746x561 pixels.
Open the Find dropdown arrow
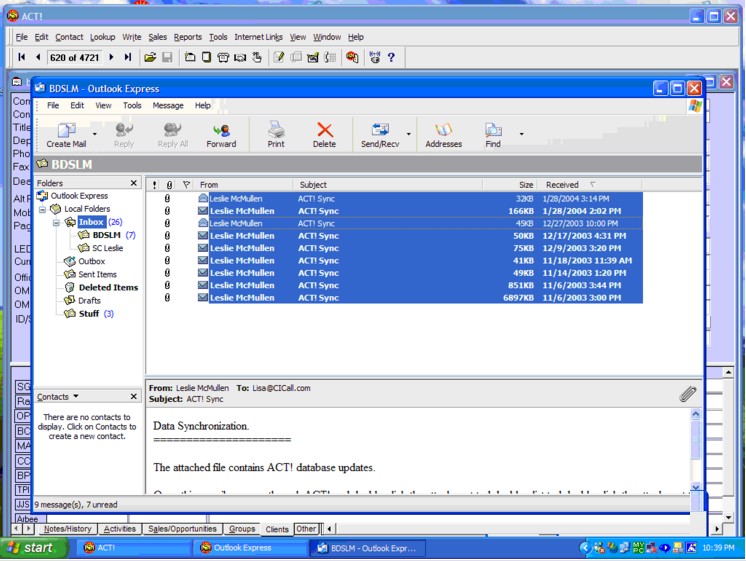pyautogui.click(x=521, y=134)
